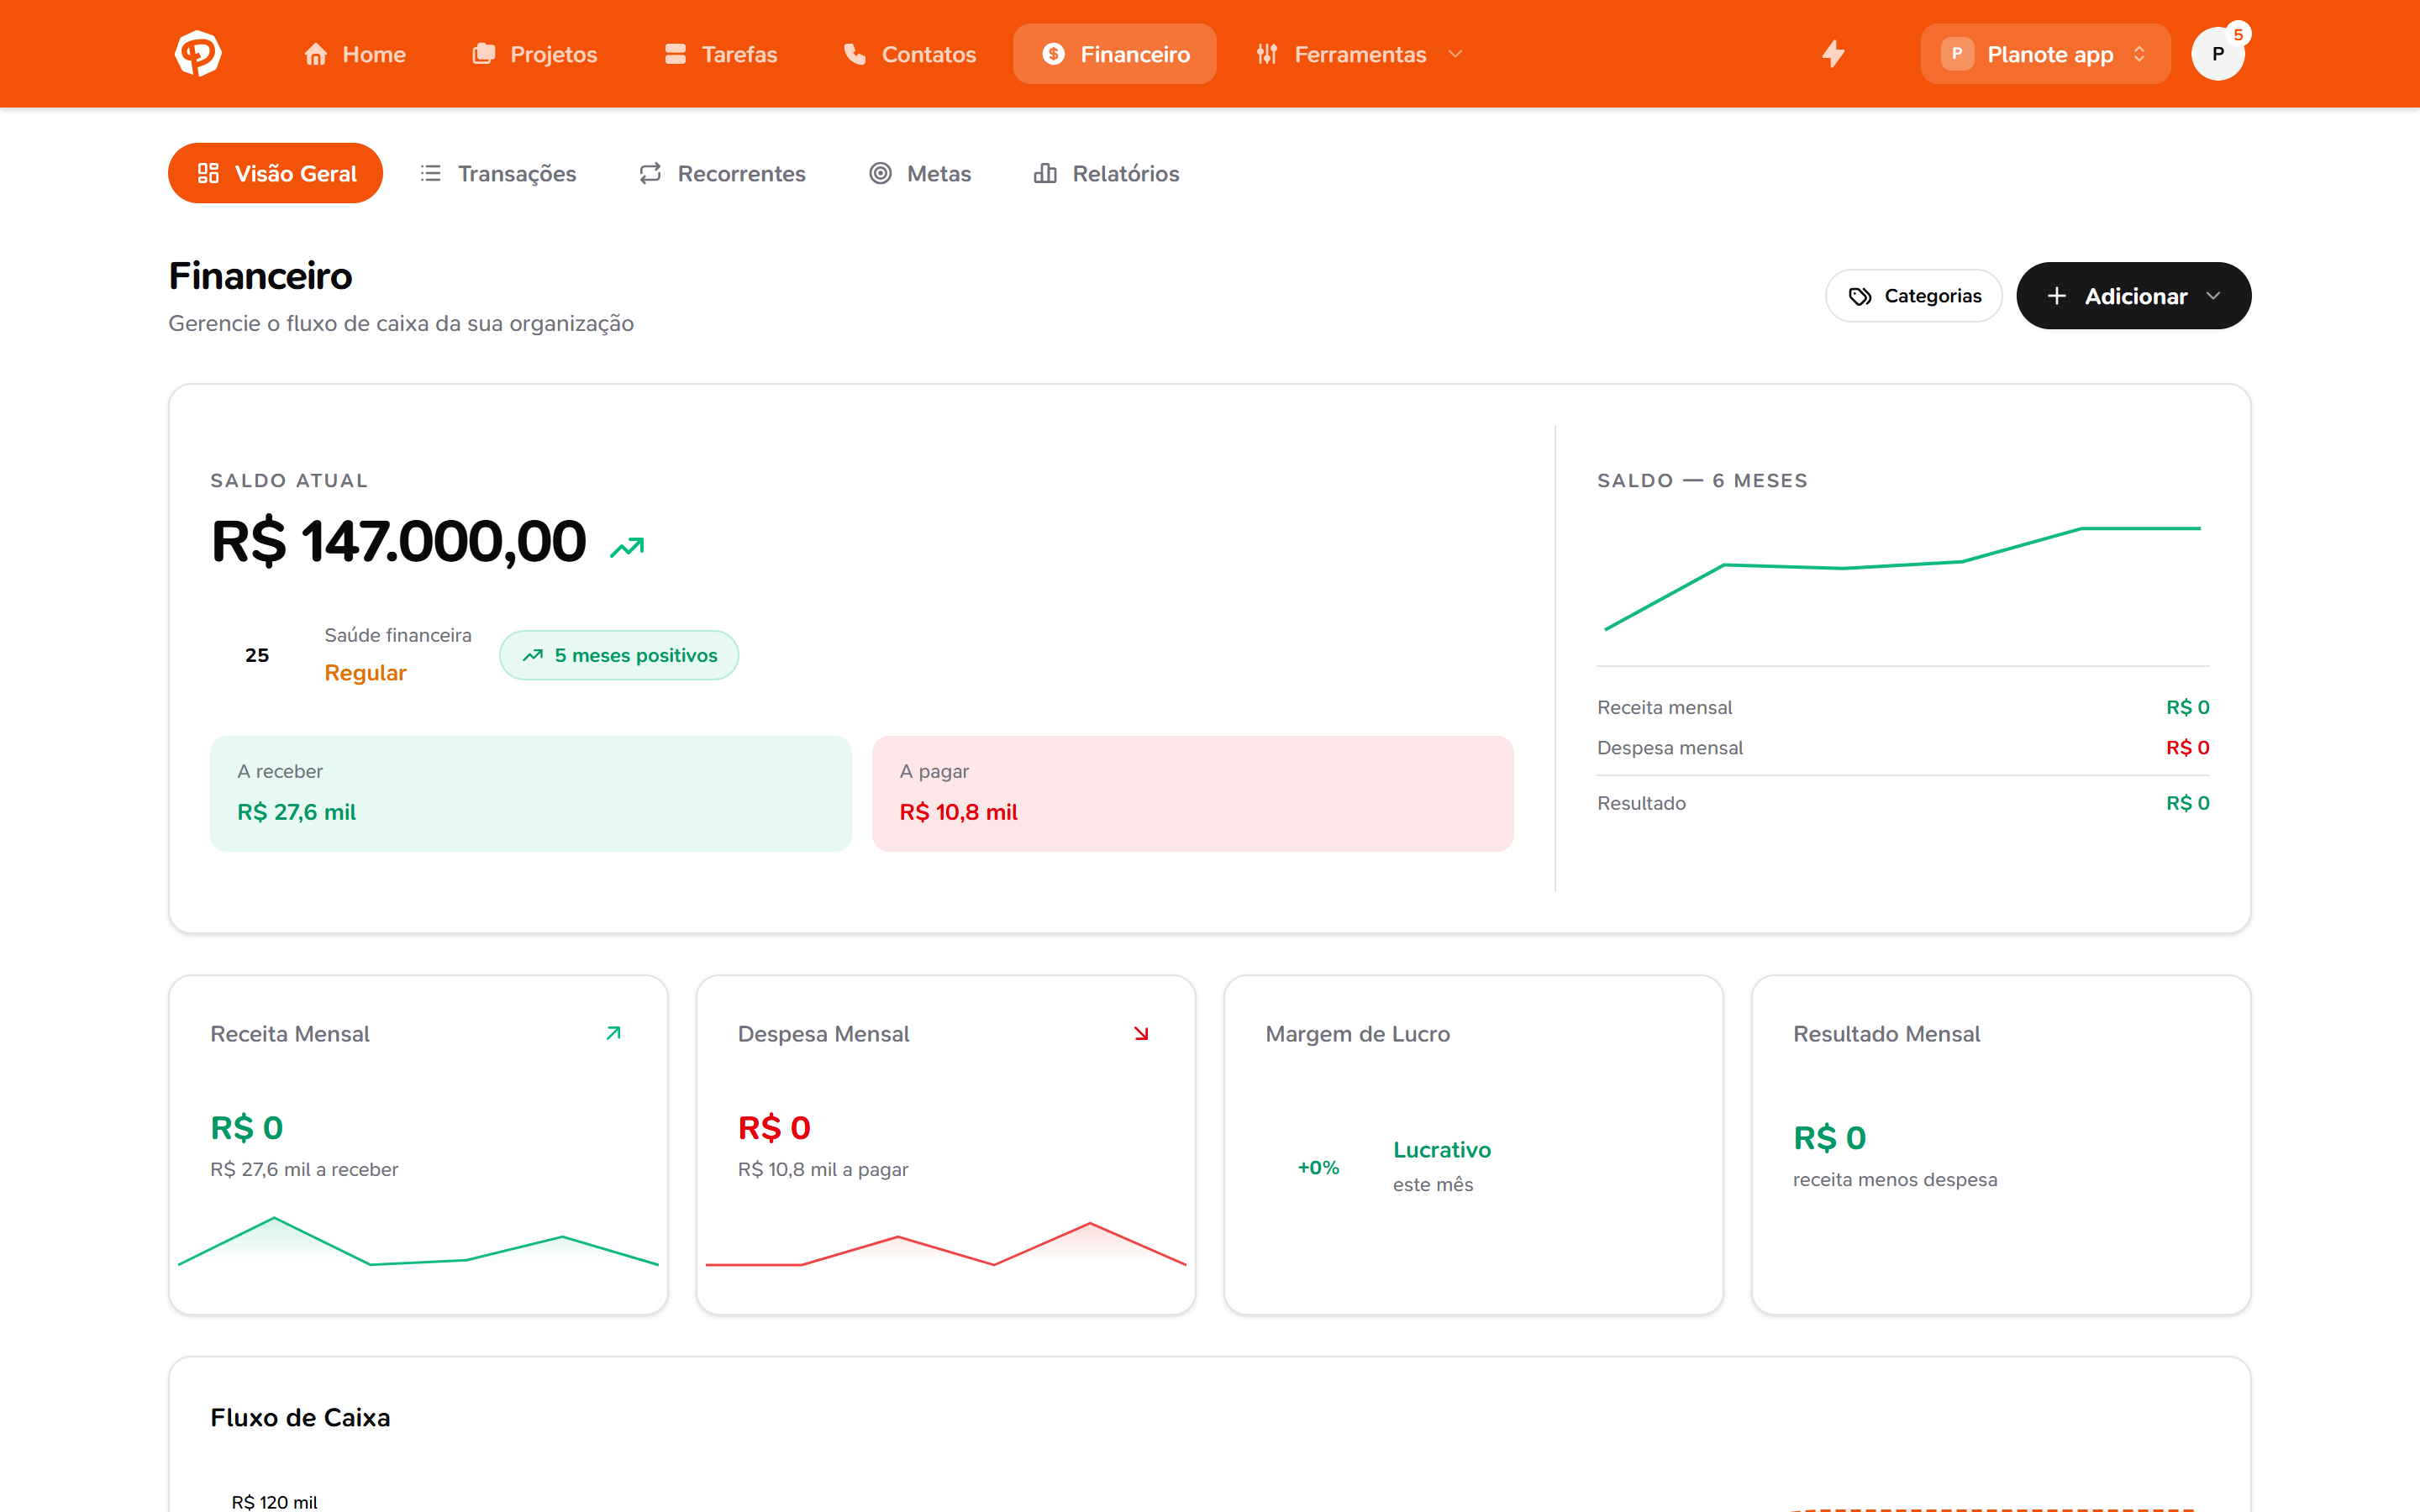Select the Financeiro menu item
Viewport: 2420px width, 1512px height.
(x=1115, y=54)
